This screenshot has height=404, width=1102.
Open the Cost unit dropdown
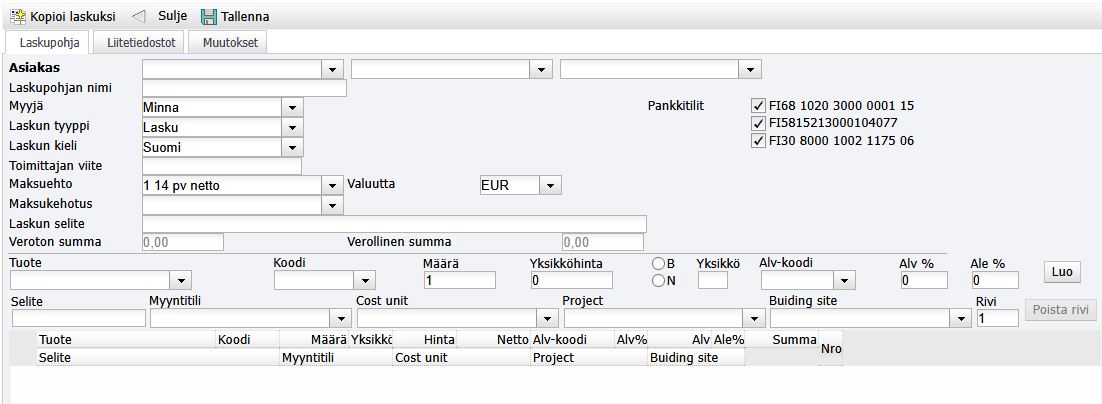[x=547, y=318]
